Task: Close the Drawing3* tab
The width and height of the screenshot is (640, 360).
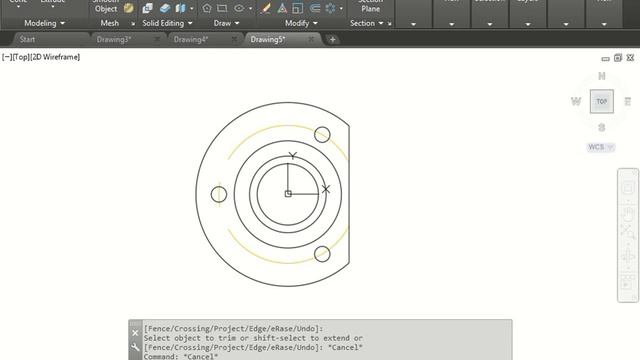Action: point(157,39)
